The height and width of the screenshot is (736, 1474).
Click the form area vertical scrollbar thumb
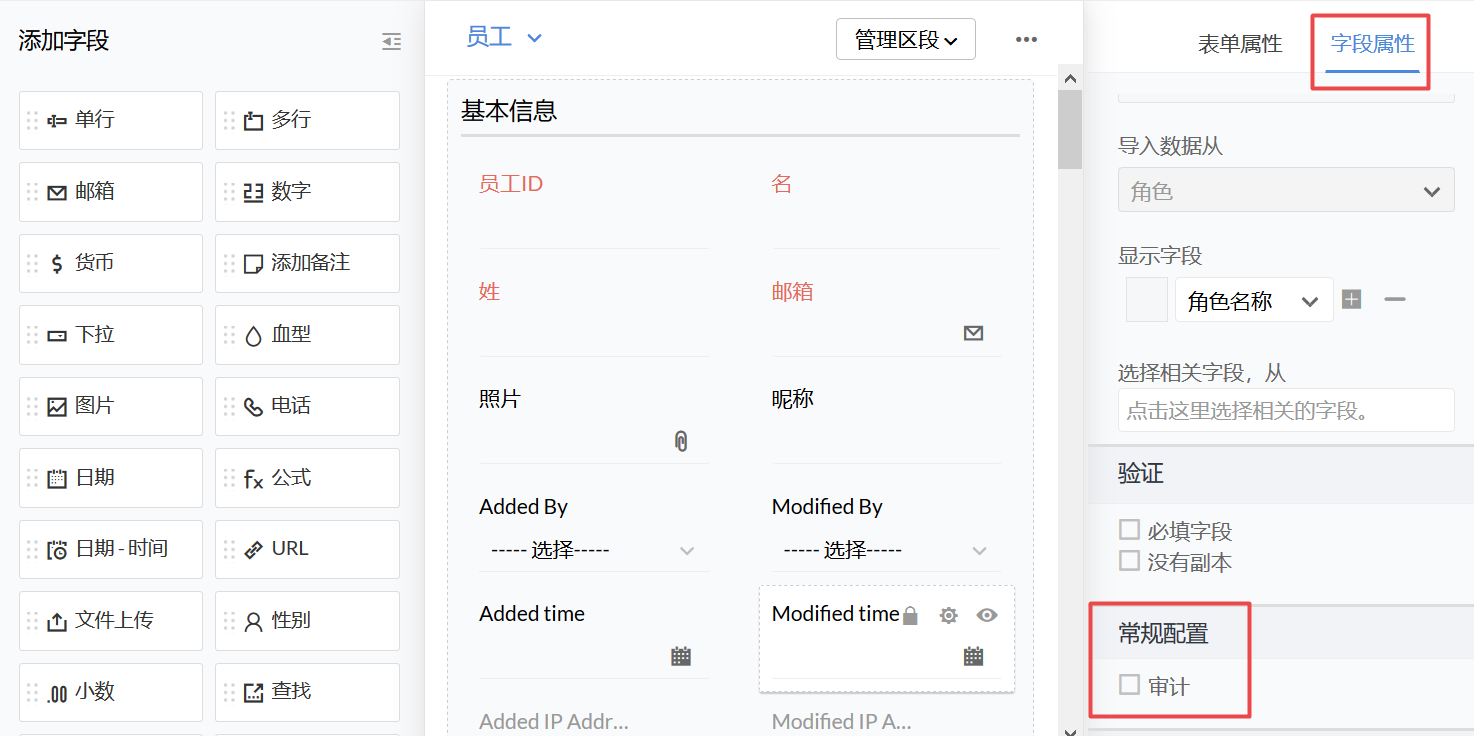[1070, 129]
